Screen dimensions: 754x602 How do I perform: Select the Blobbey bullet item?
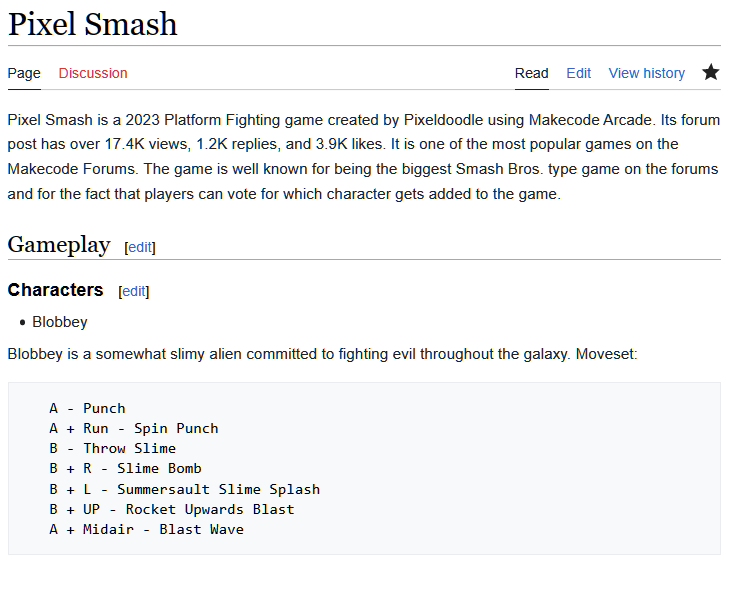[x=59, y=322]
